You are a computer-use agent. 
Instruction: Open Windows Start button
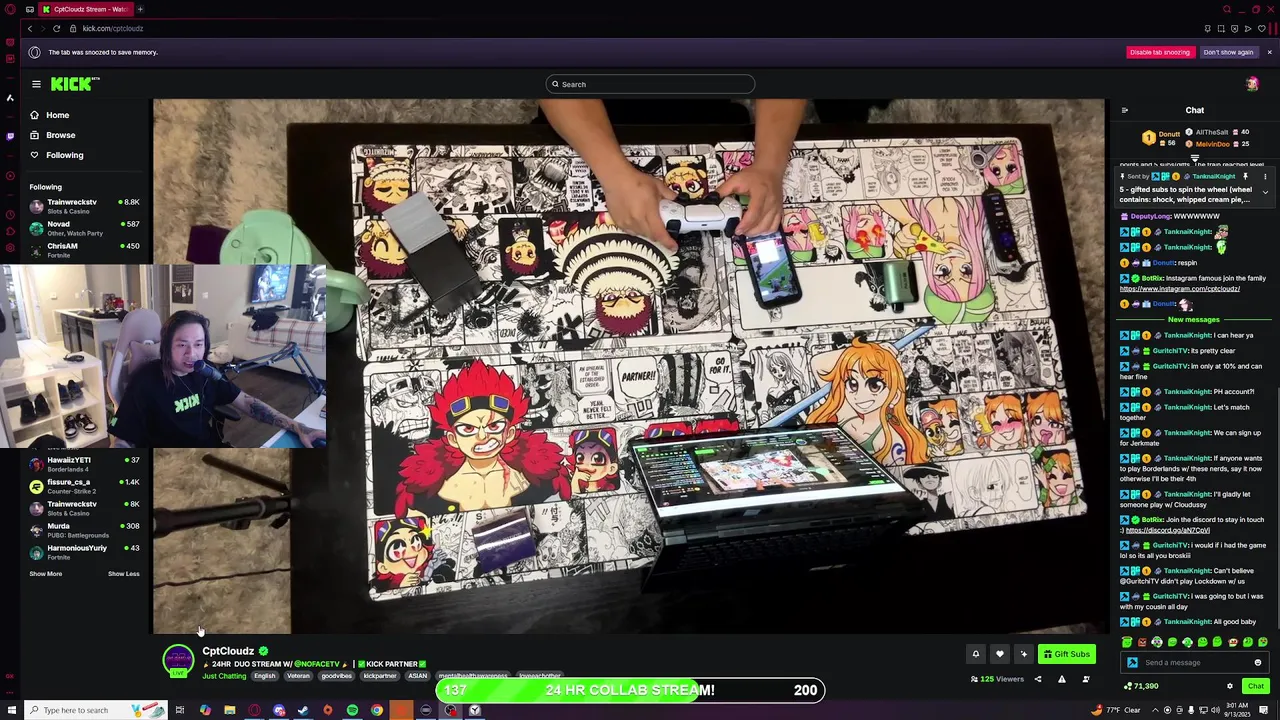[11, 711]
